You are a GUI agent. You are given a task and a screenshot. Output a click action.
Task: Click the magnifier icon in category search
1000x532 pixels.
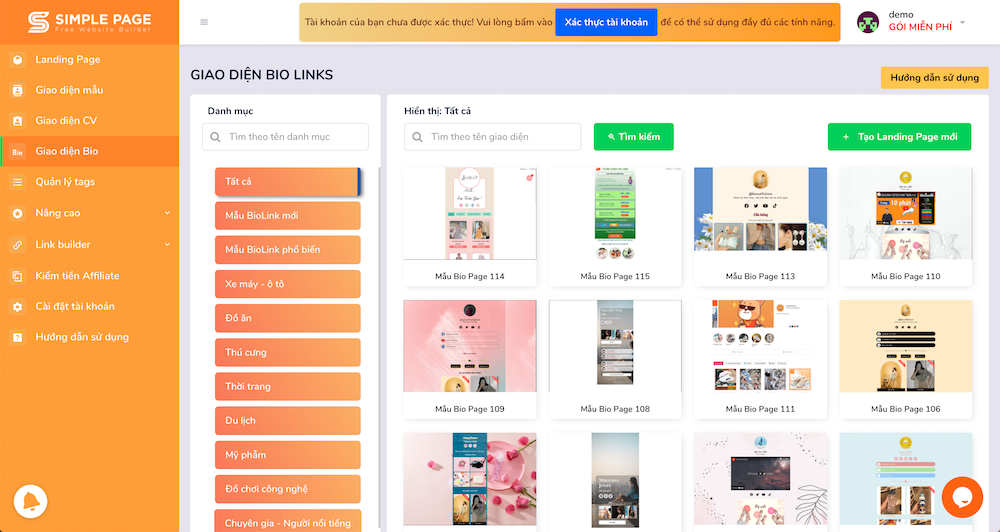216,137
